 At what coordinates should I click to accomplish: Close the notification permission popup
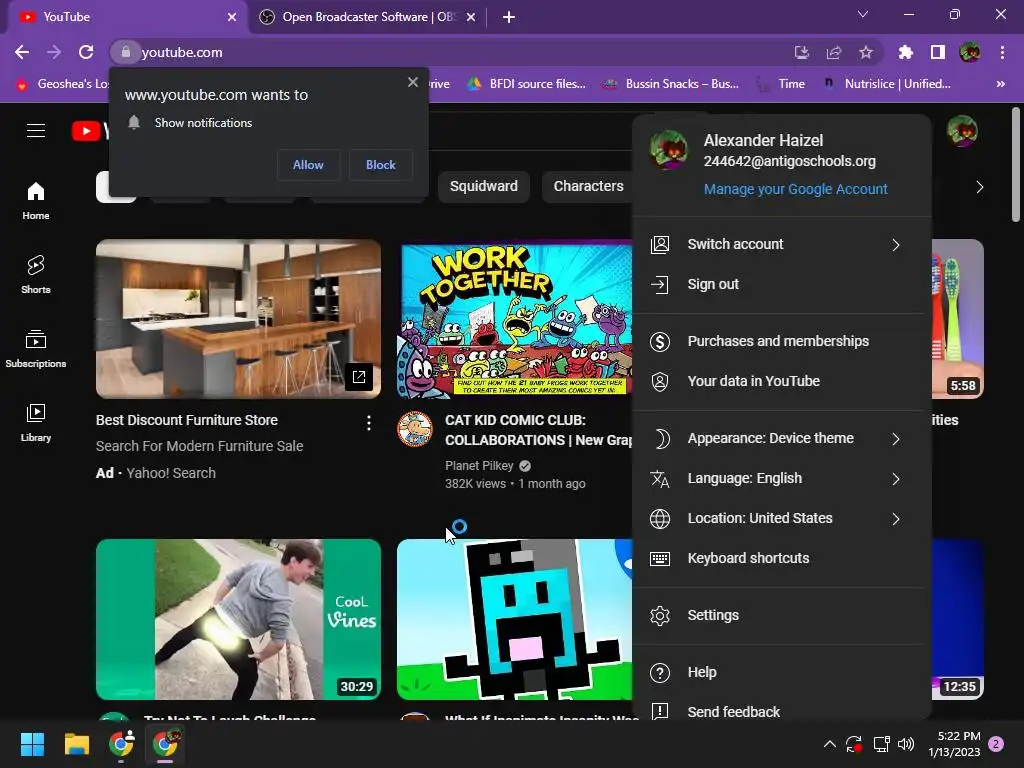pos(413,82)
